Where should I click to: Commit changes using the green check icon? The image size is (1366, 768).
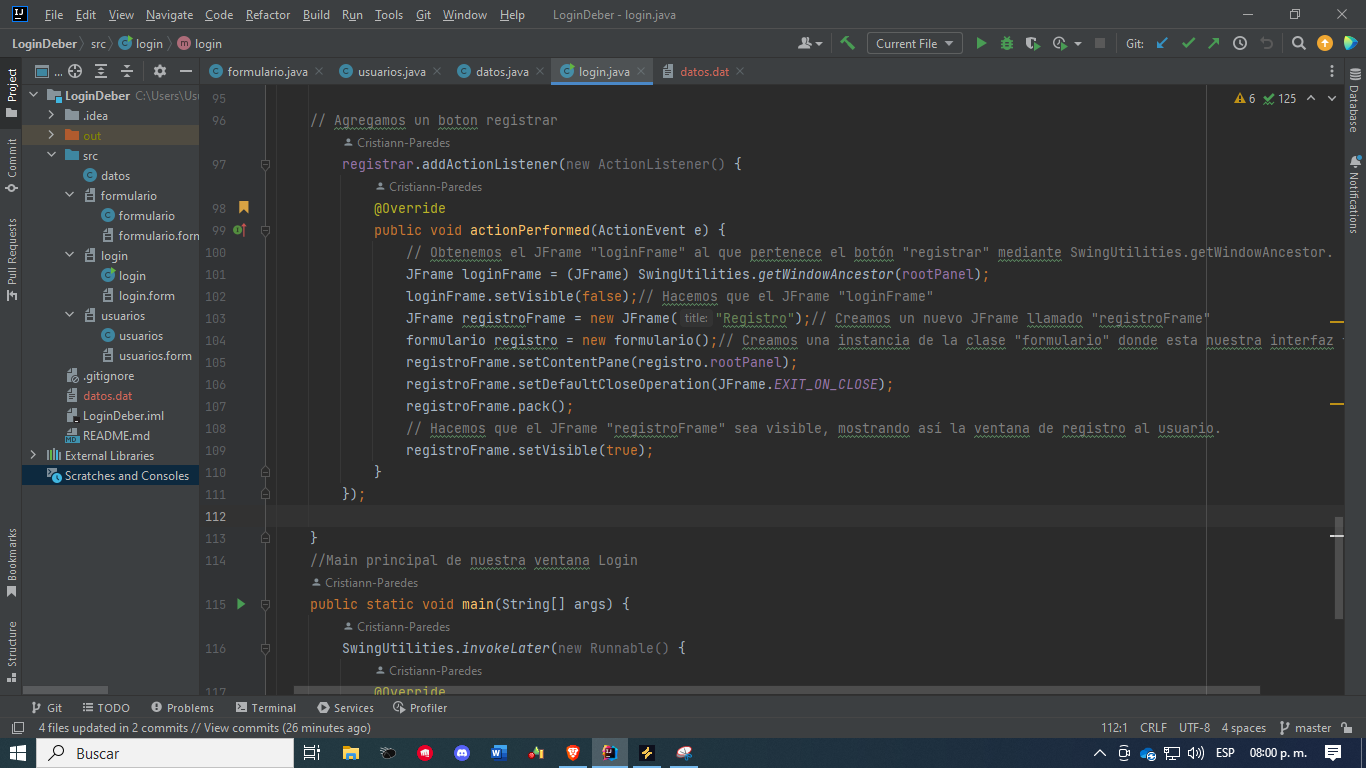coord(1188,43)
